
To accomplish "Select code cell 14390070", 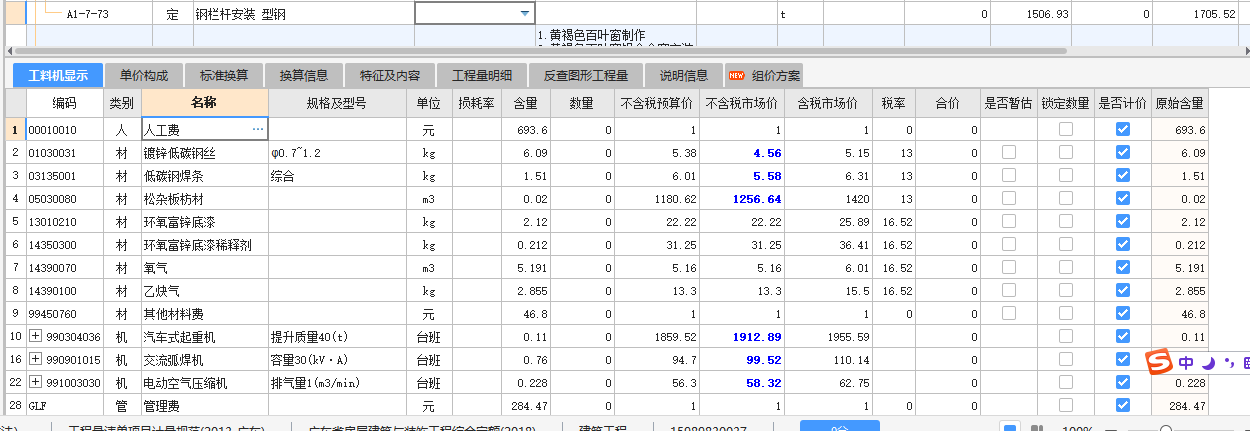I will point(64,268).
